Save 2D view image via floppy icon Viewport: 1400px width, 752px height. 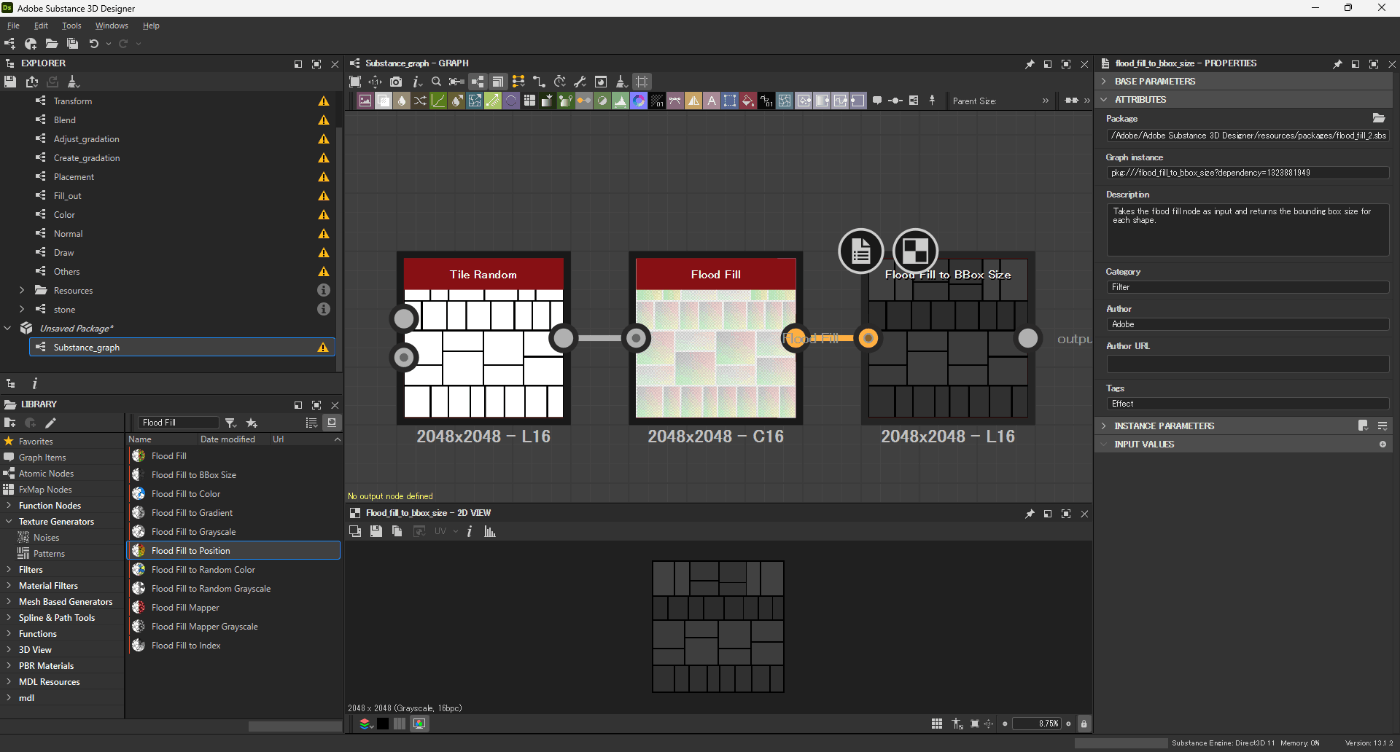tap(376, 532)
